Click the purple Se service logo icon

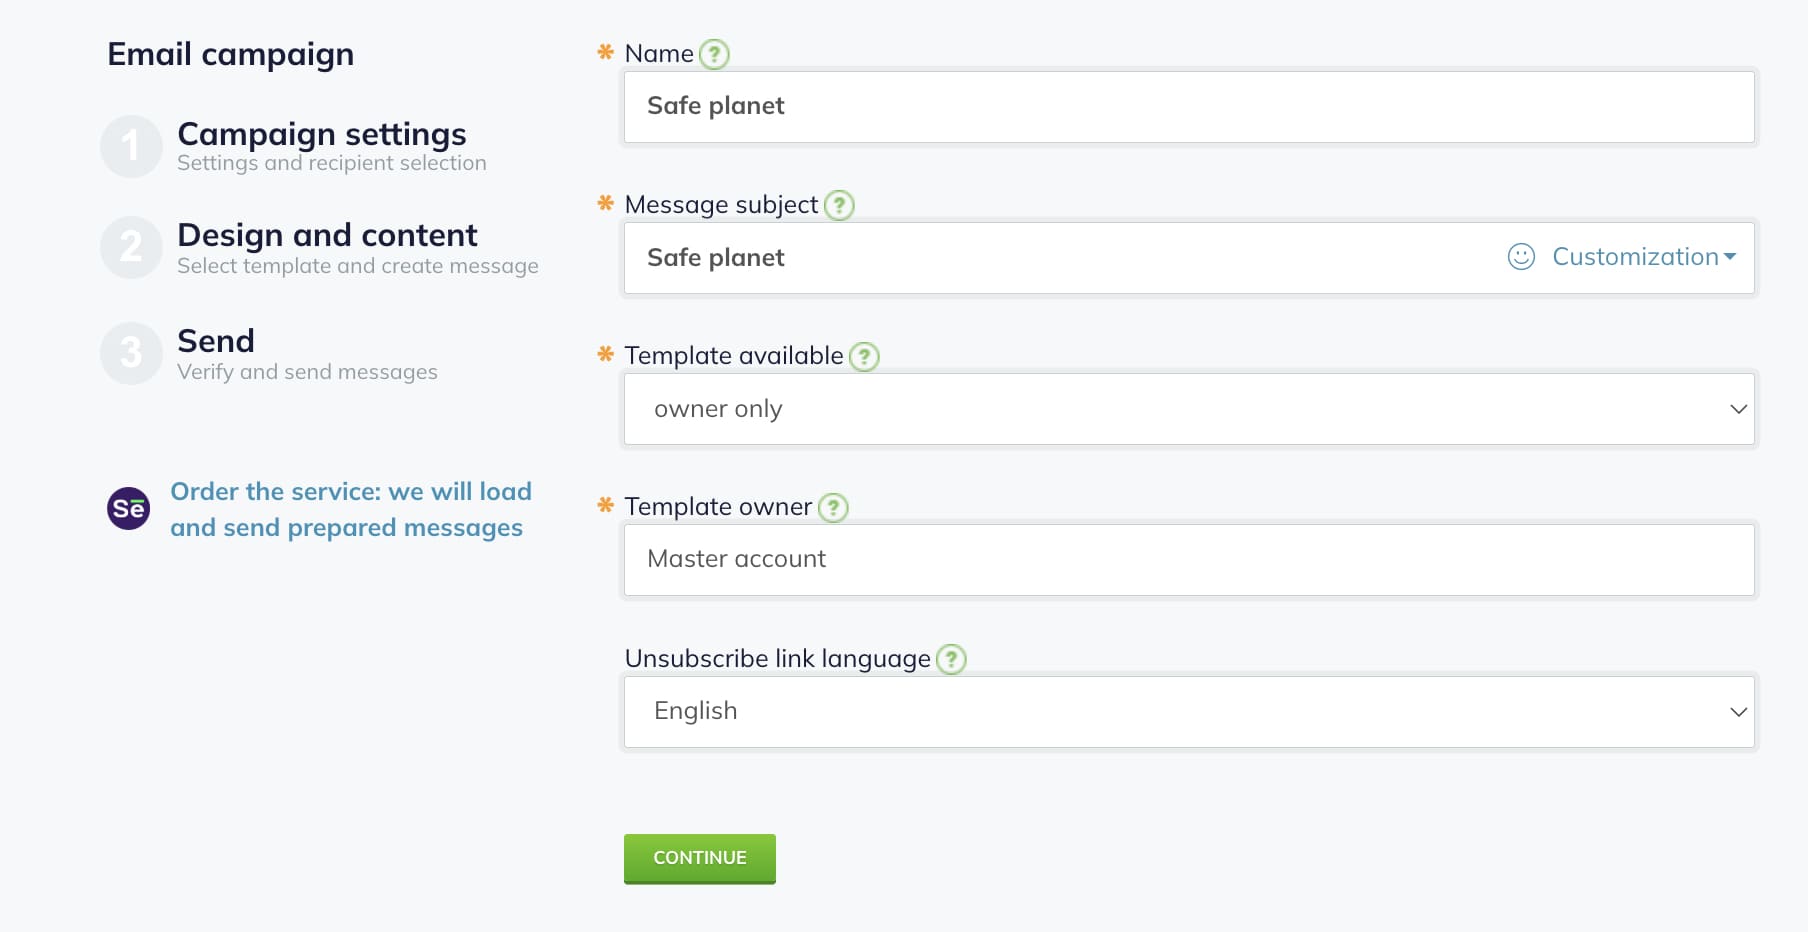(129, 509)
